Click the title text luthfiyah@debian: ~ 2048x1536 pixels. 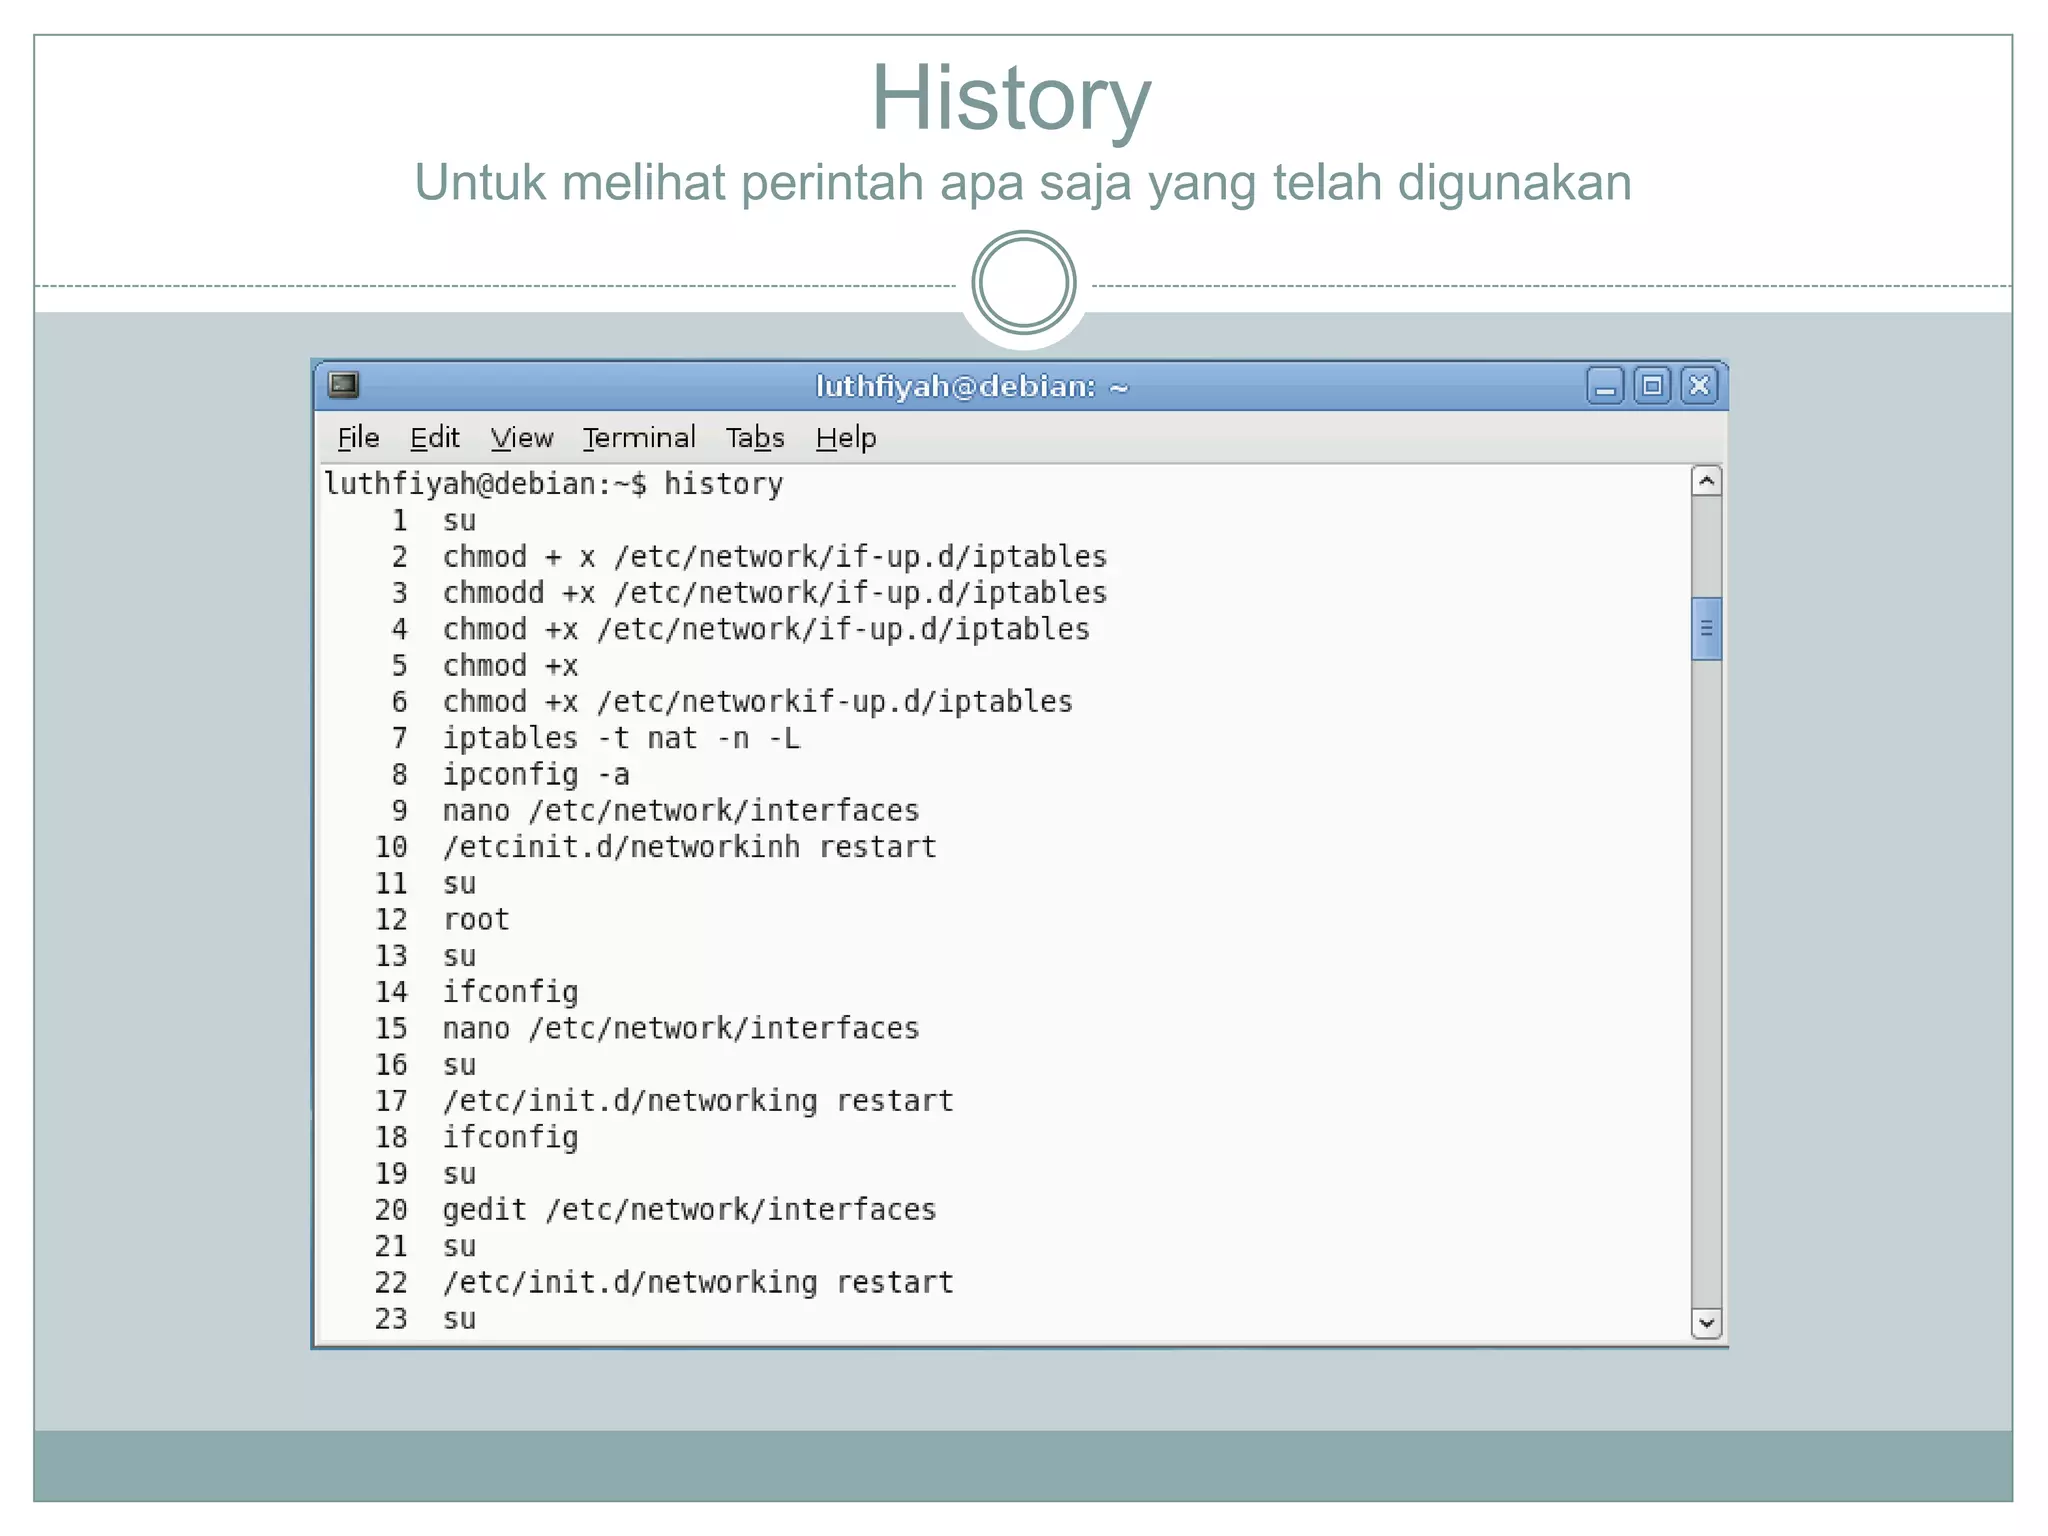point(972,387)
